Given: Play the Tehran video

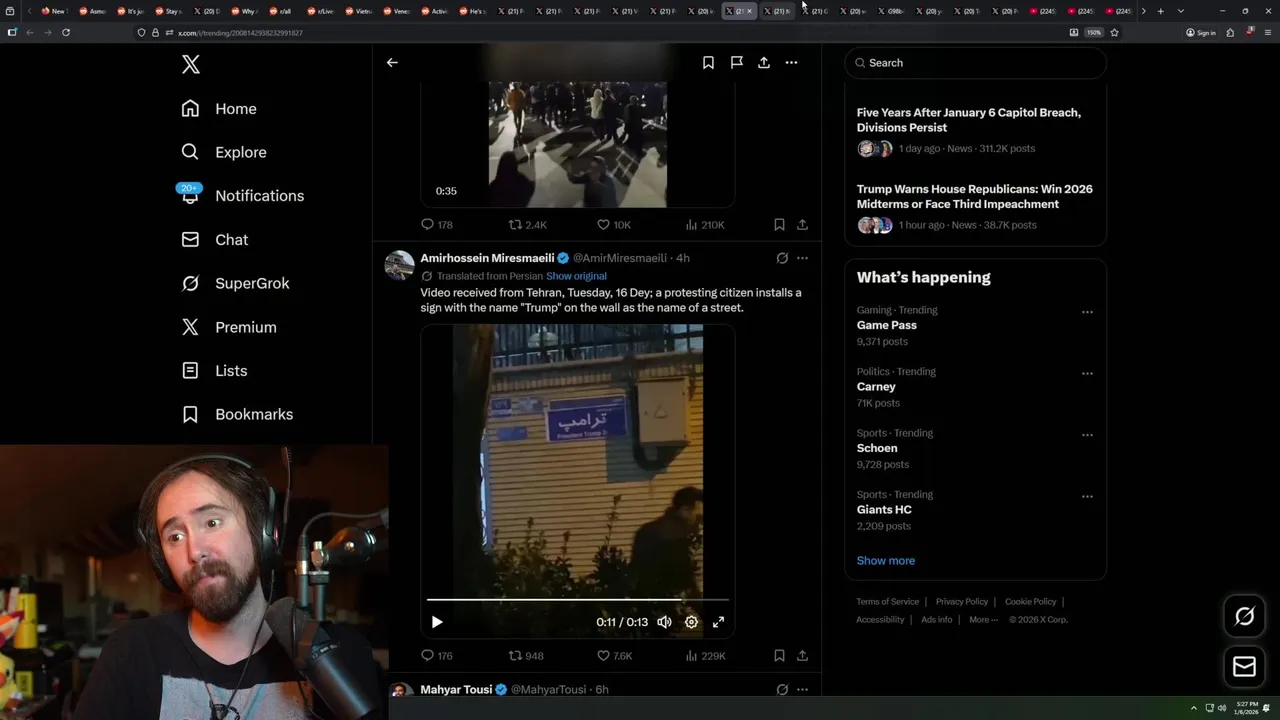Looking at the screenshot, I should [437, 622].
